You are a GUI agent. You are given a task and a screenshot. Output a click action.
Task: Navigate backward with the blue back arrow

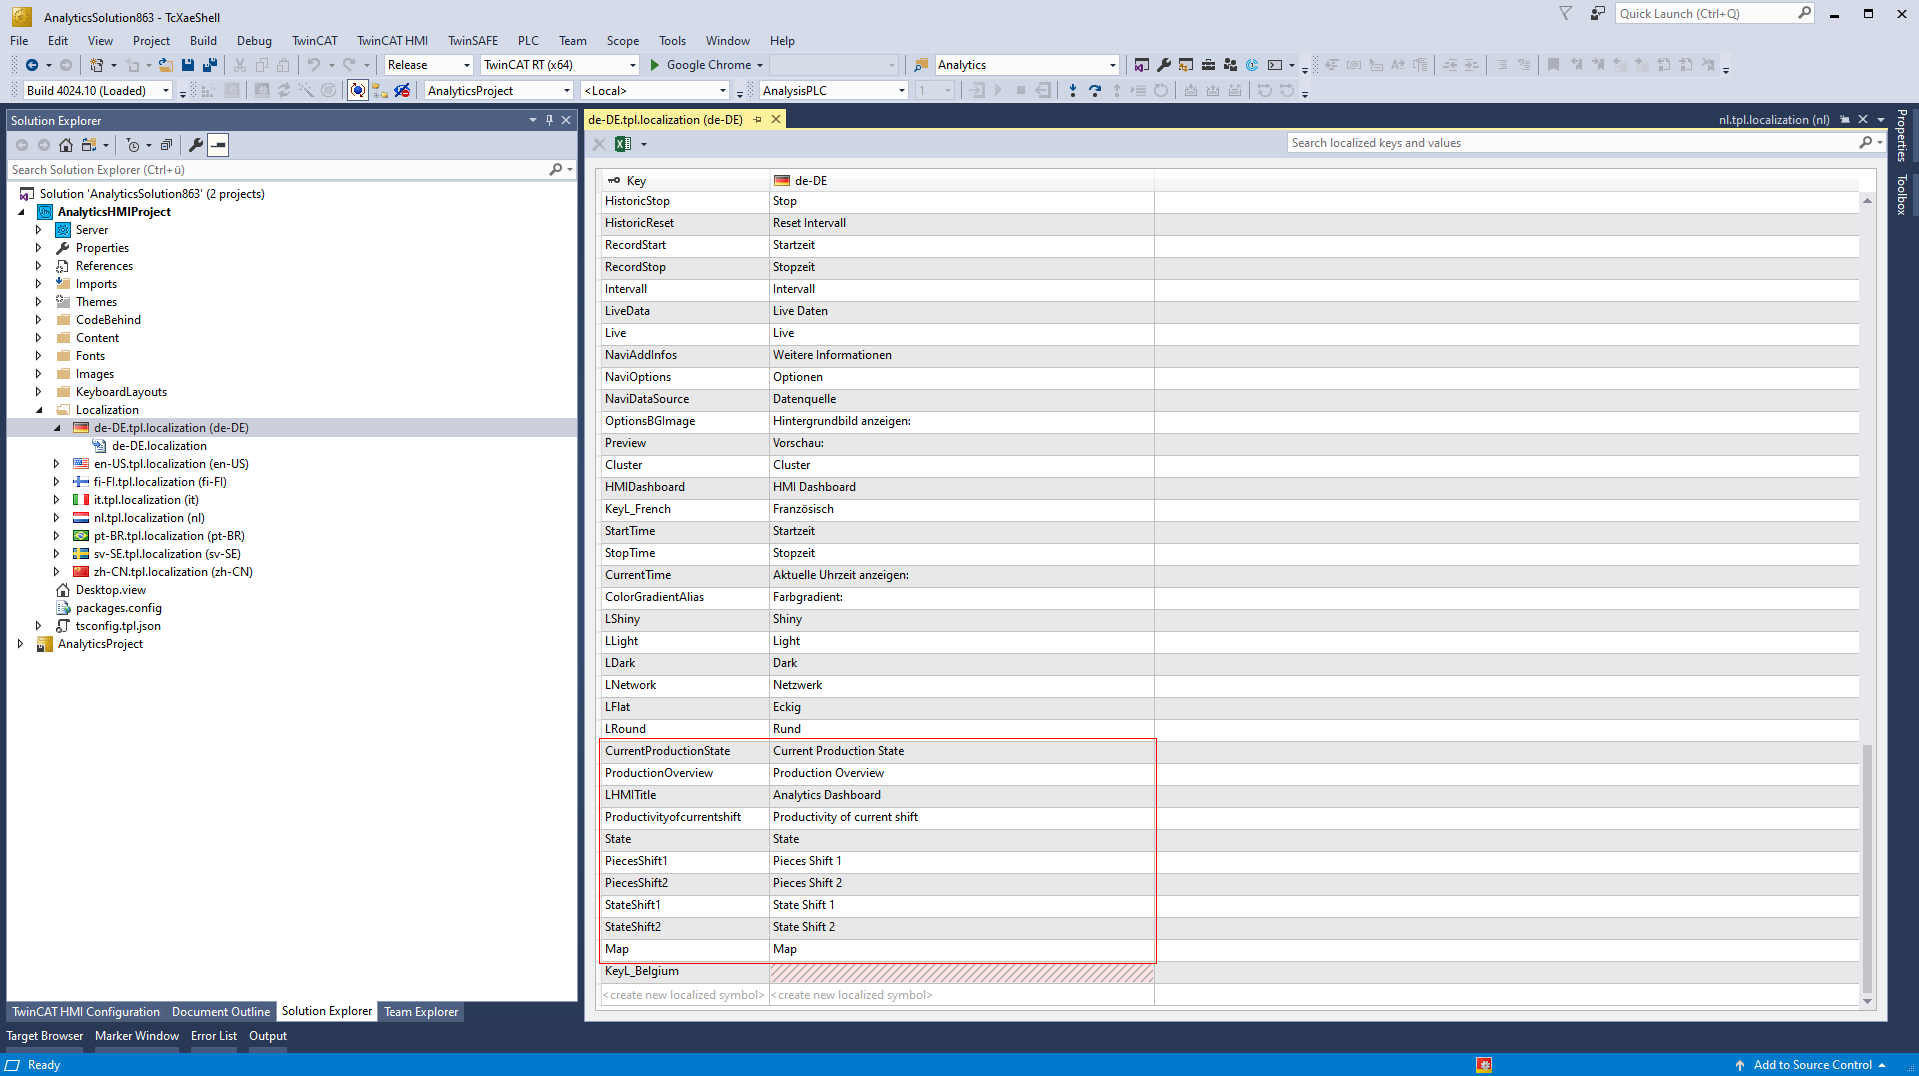point(32,65)
